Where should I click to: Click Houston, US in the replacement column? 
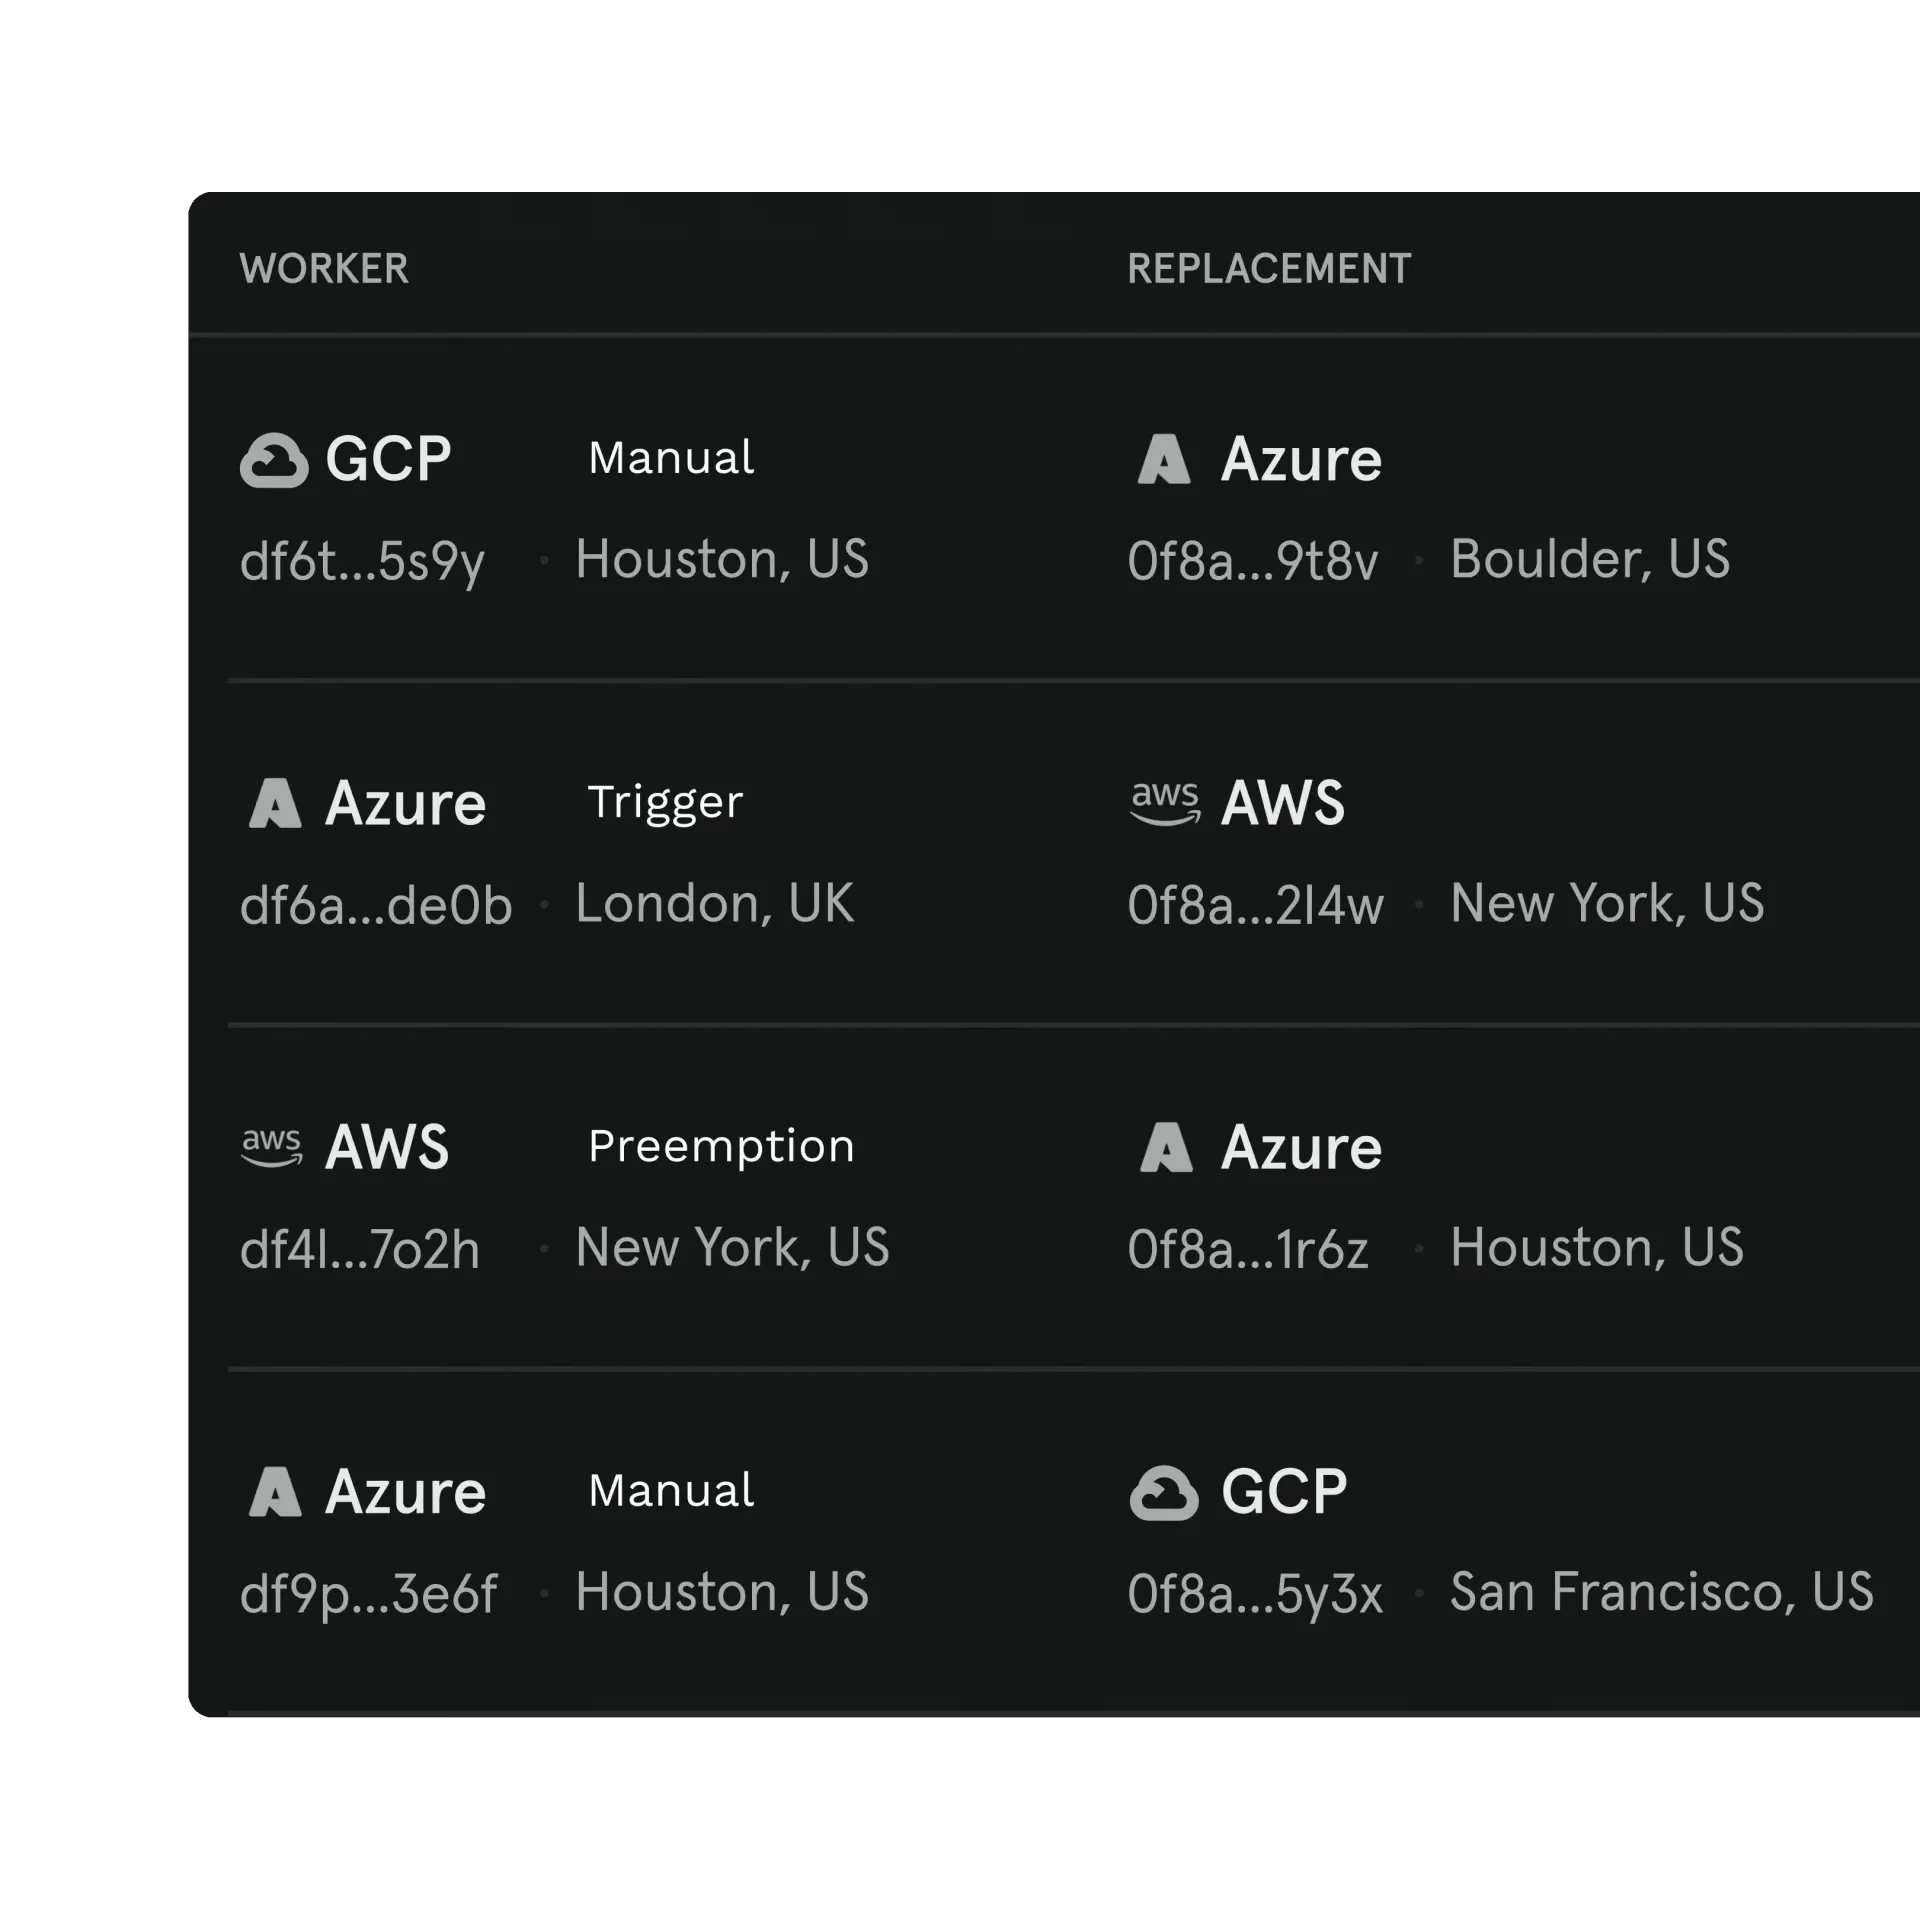point(1597,1247)
